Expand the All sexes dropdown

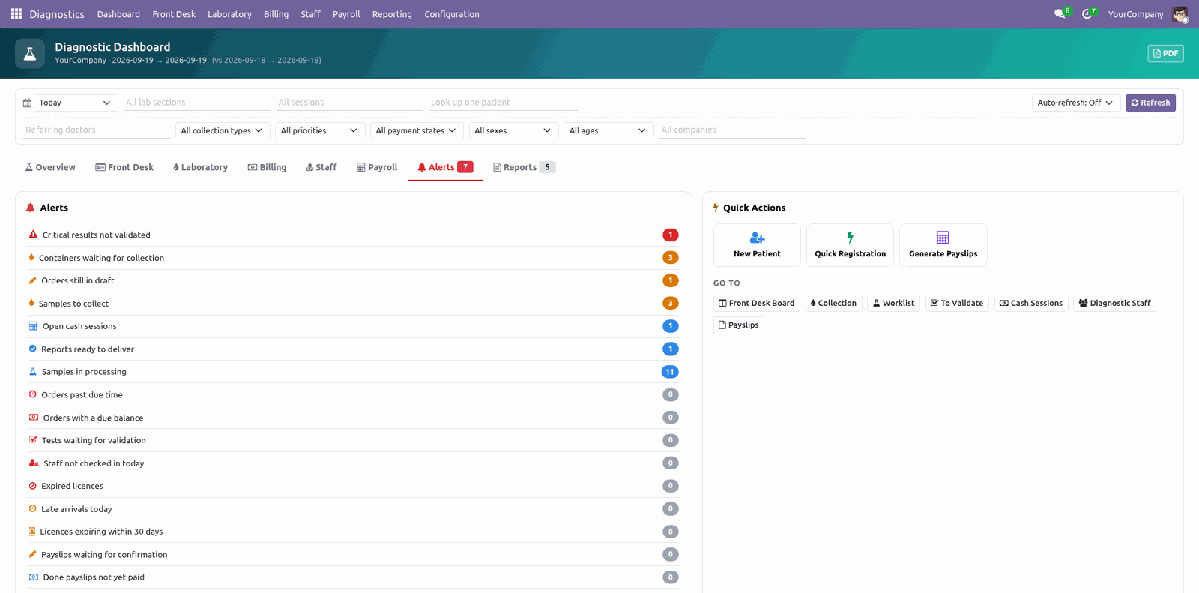(x=512, y=131)
